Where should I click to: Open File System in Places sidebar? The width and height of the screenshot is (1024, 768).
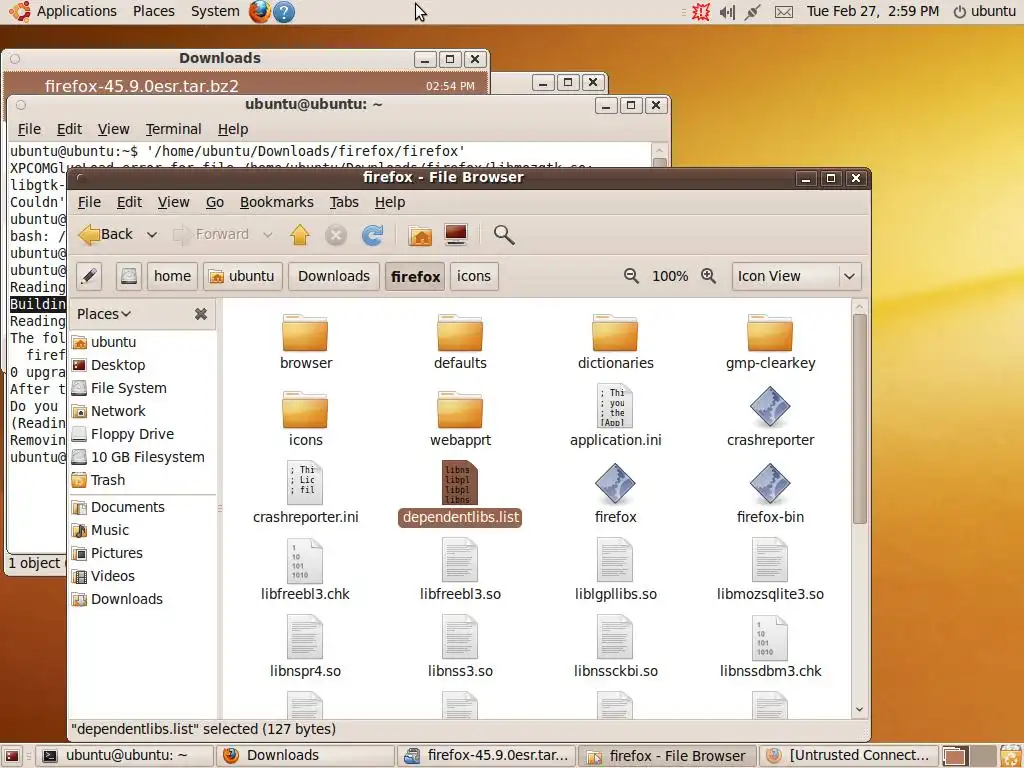(129, 388)
